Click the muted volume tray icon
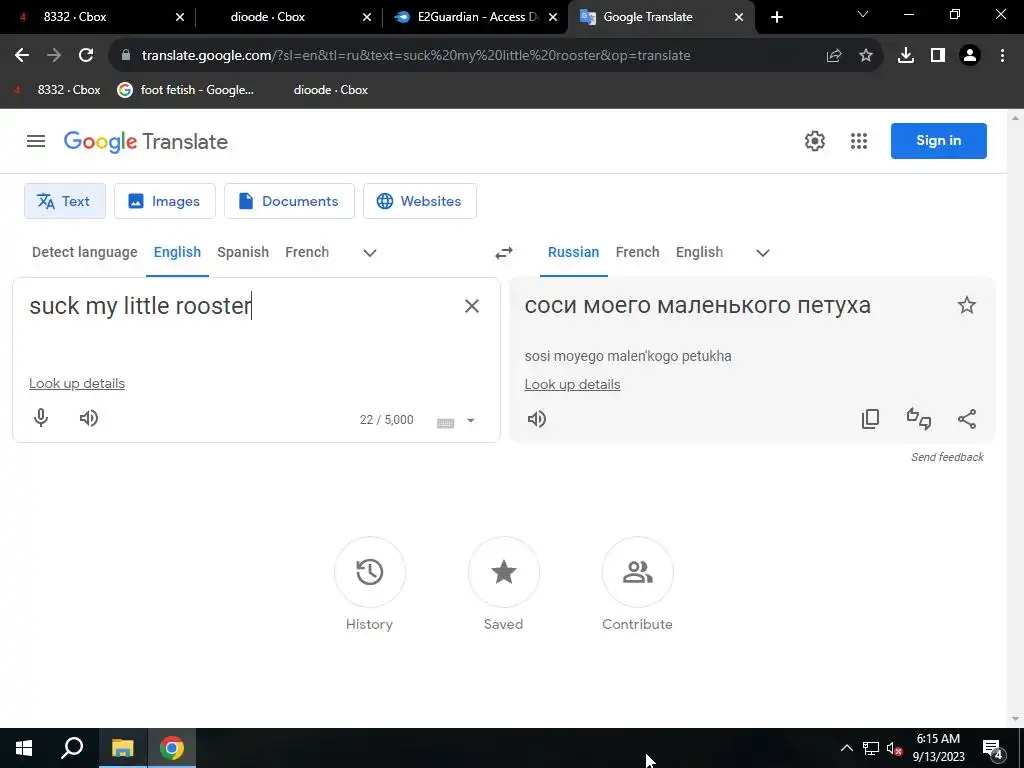 coord(894,749)
